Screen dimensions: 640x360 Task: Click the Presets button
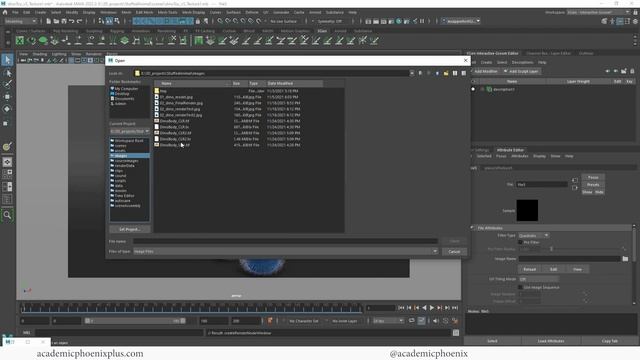click(x=593, y=184)
